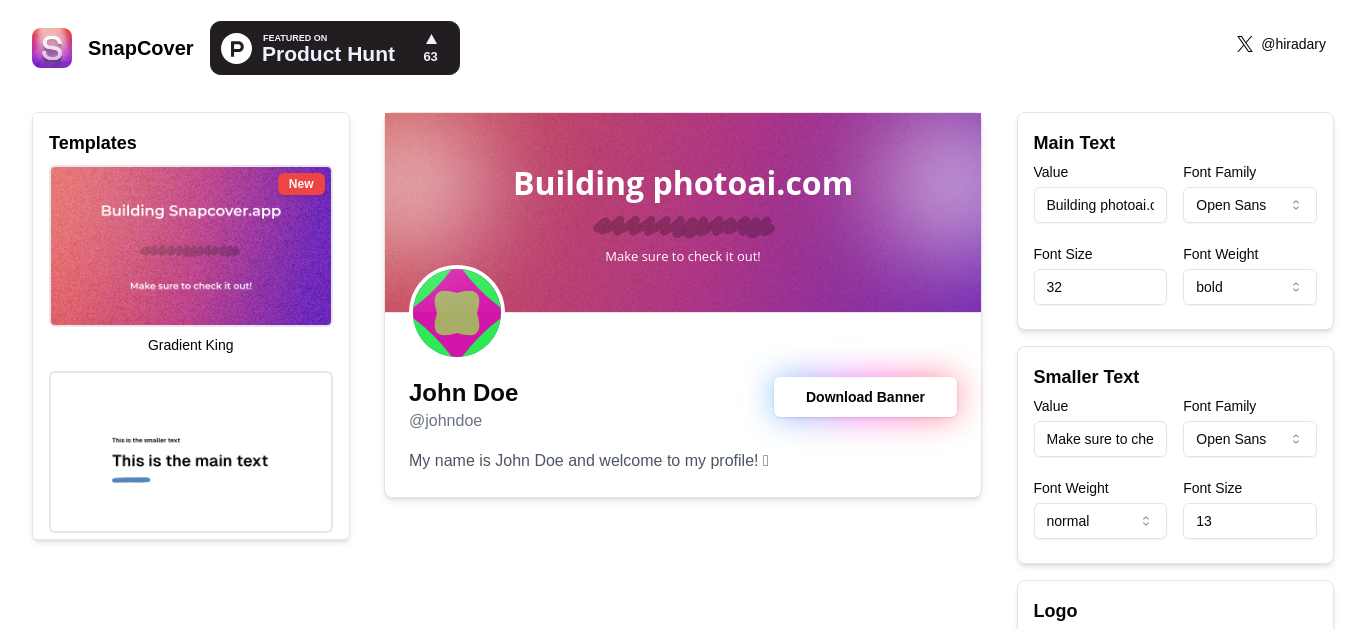1366x629 pixels.
Task: Click the Product Hunt P icon
Action: pyautogui.click(x=236, y=48)
